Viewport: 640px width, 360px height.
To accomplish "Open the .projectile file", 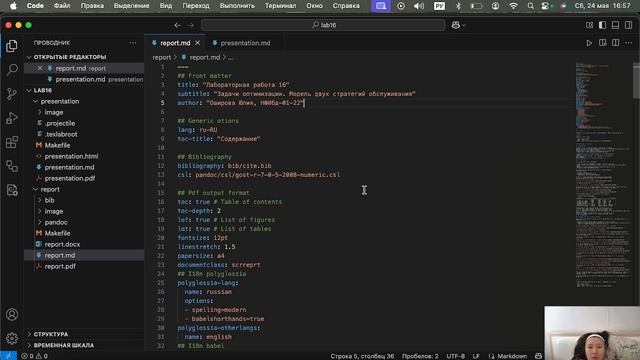I will click(x=60, y=123).
